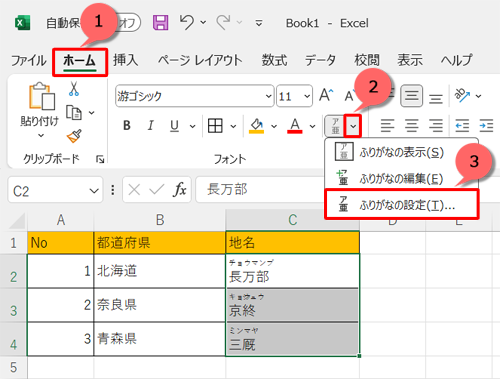Open the ページ レイアウト tab
This screenshot has height=379, width=500.
point(200,60)
